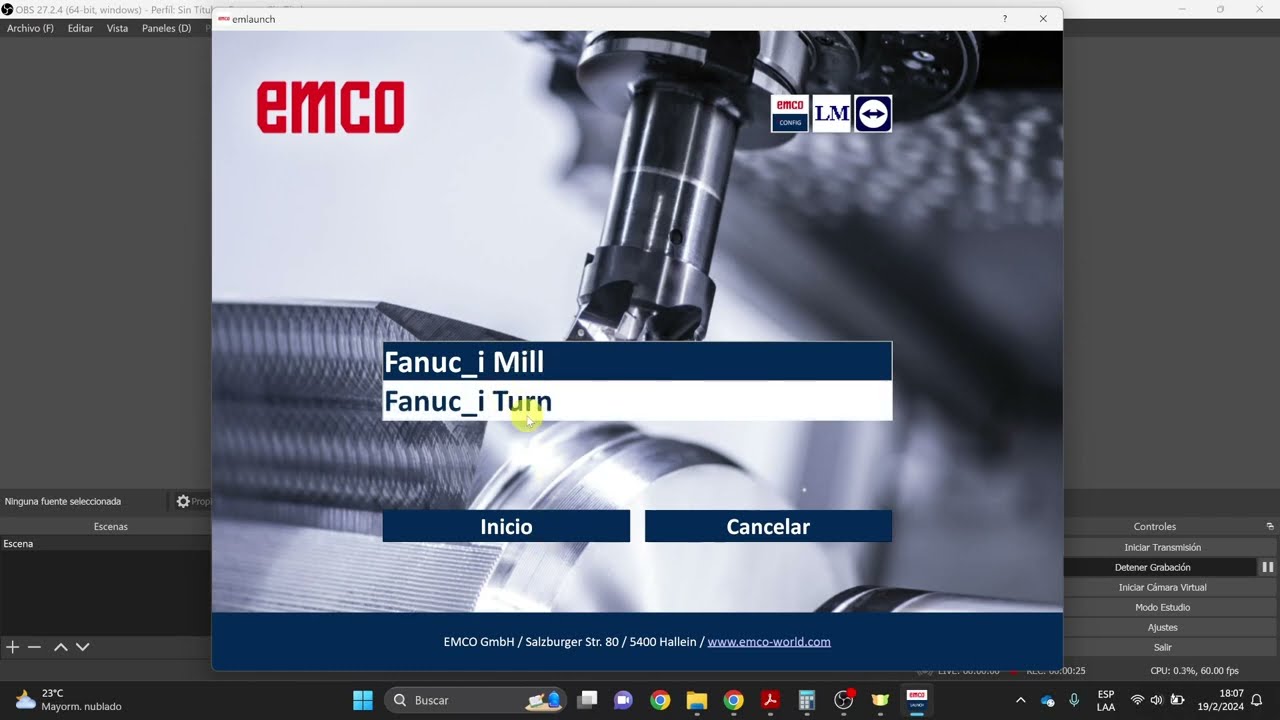Open the notifications bell icon
This screenshot has width=1280, height=720.
[x=1257, y=700]
